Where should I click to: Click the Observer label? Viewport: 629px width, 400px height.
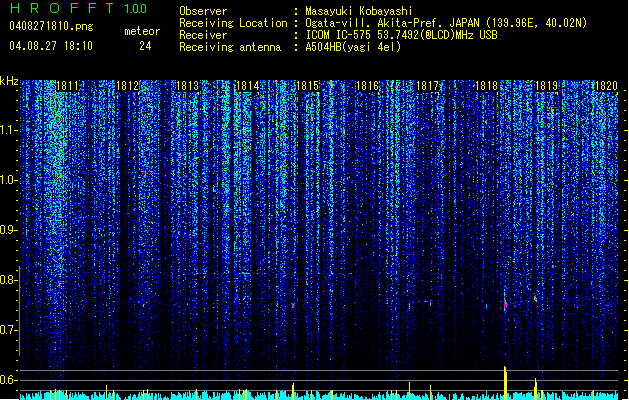pyautogui.click(x=203, y=11)
